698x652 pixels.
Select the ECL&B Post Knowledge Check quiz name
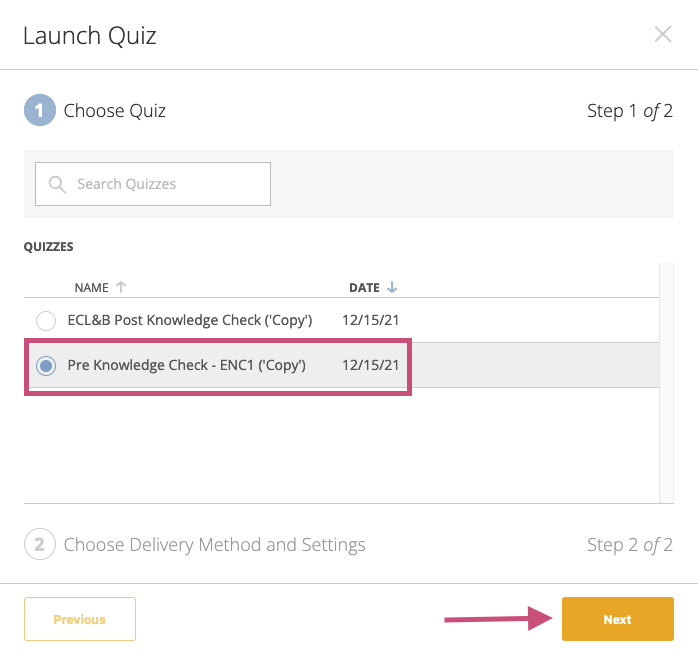tap(190, 320)
